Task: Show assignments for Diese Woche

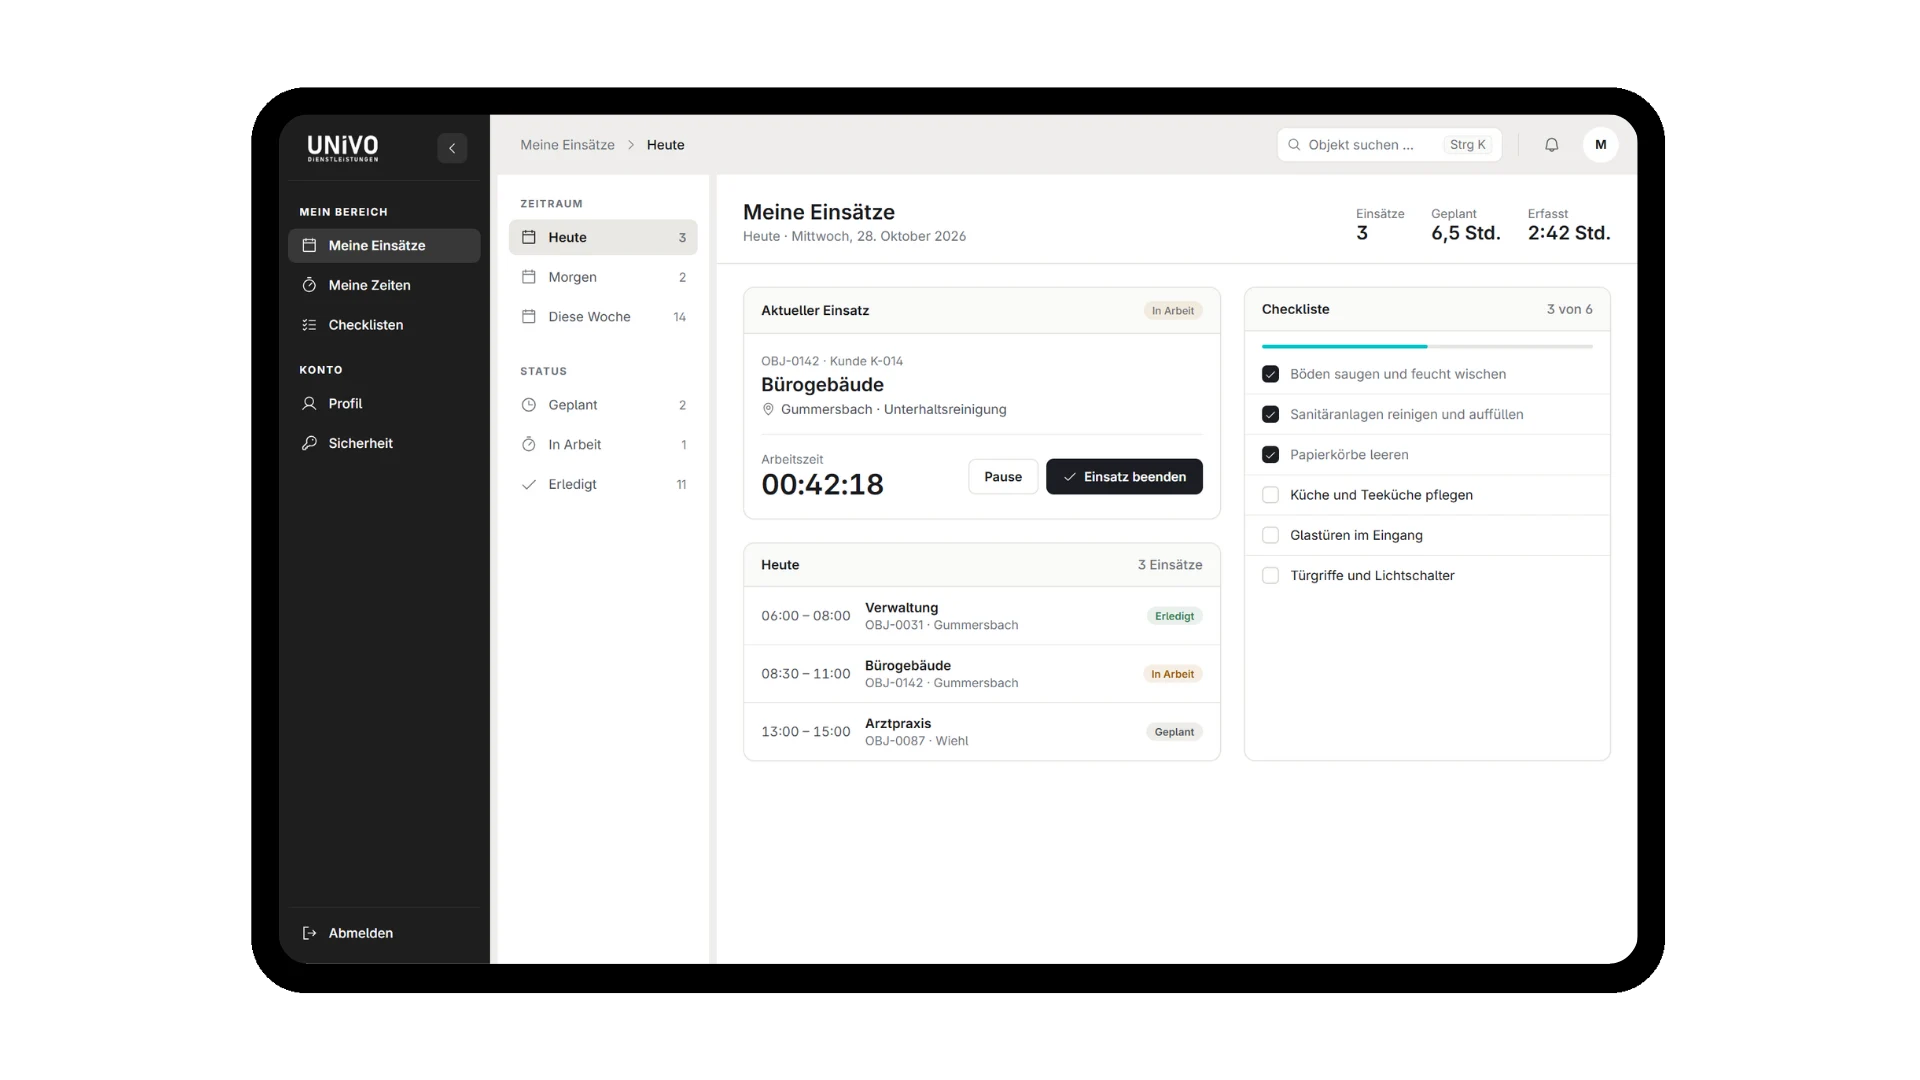Action: pos(603,317)
